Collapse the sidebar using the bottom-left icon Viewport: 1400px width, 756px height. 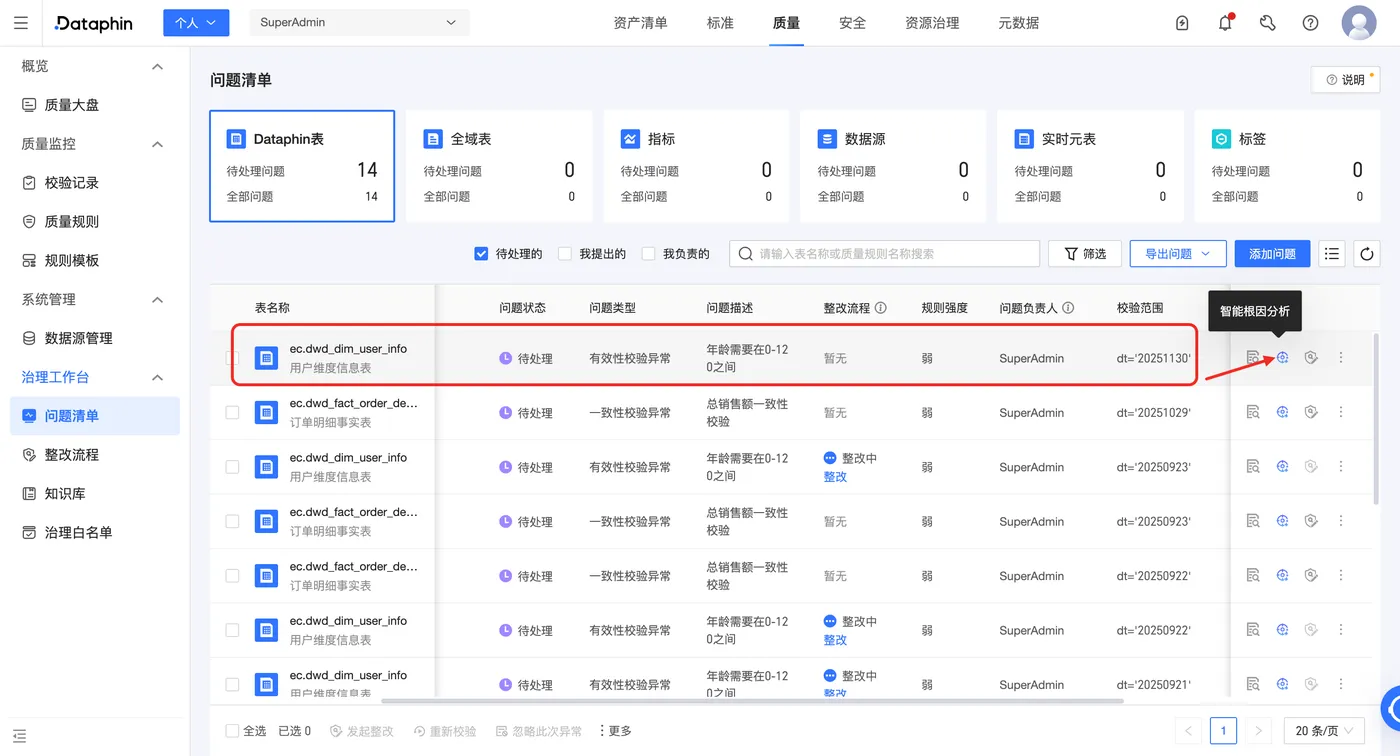point(20,736)
